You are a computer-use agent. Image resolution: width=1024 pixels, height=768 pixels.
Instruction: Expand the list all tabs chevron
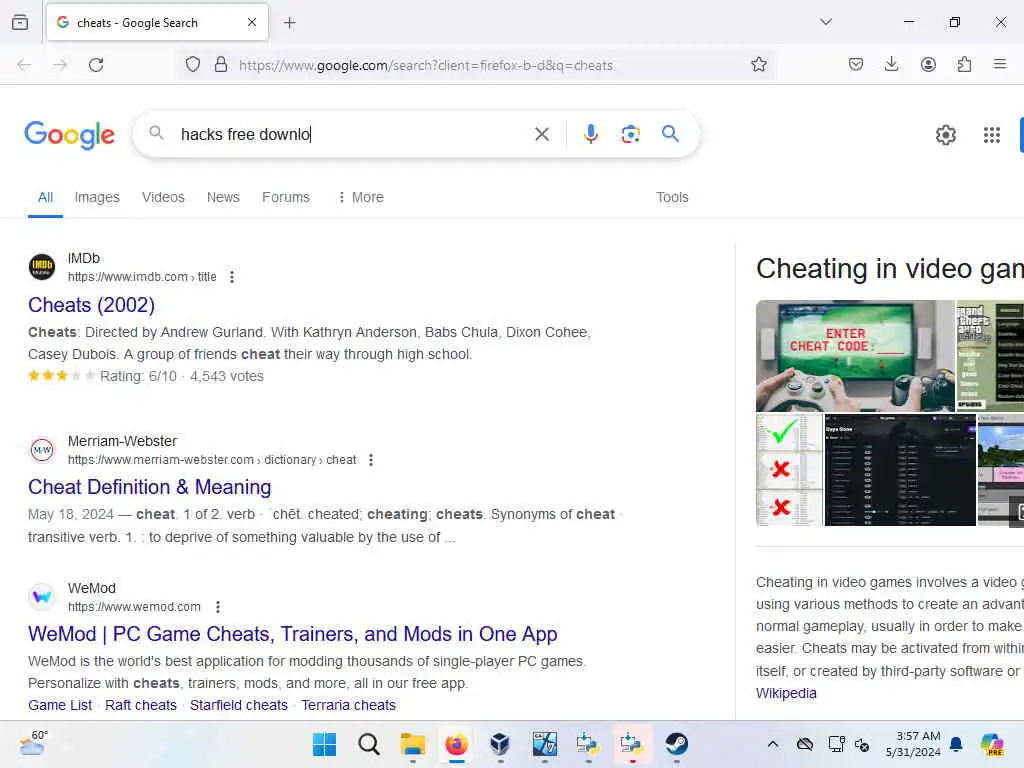click(x=825, y=22)
